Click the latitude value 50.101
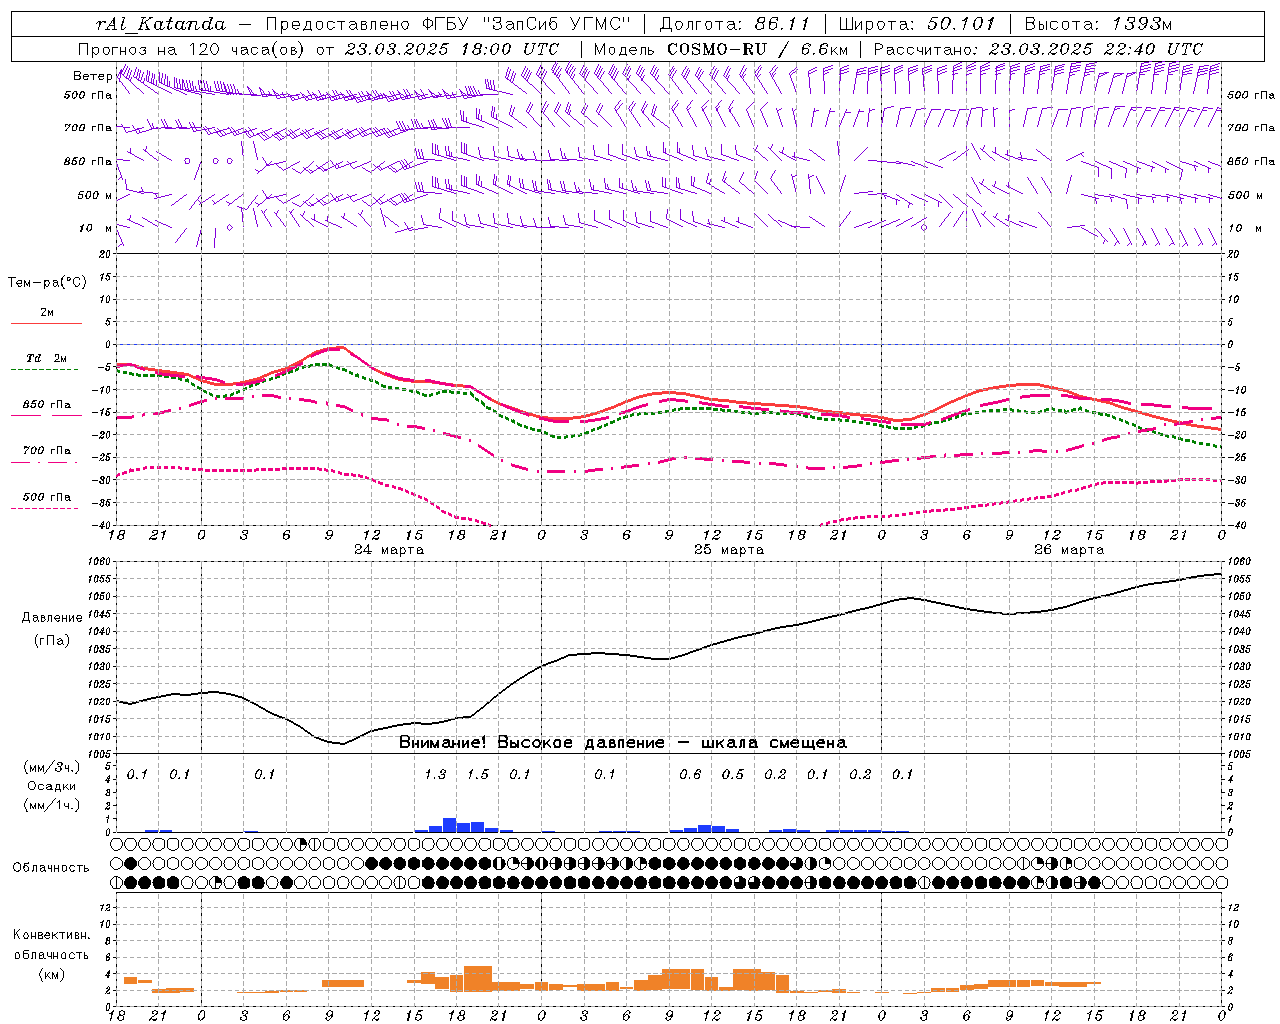The width and height of the screenshot is (1280, 1024). [961, 24]
